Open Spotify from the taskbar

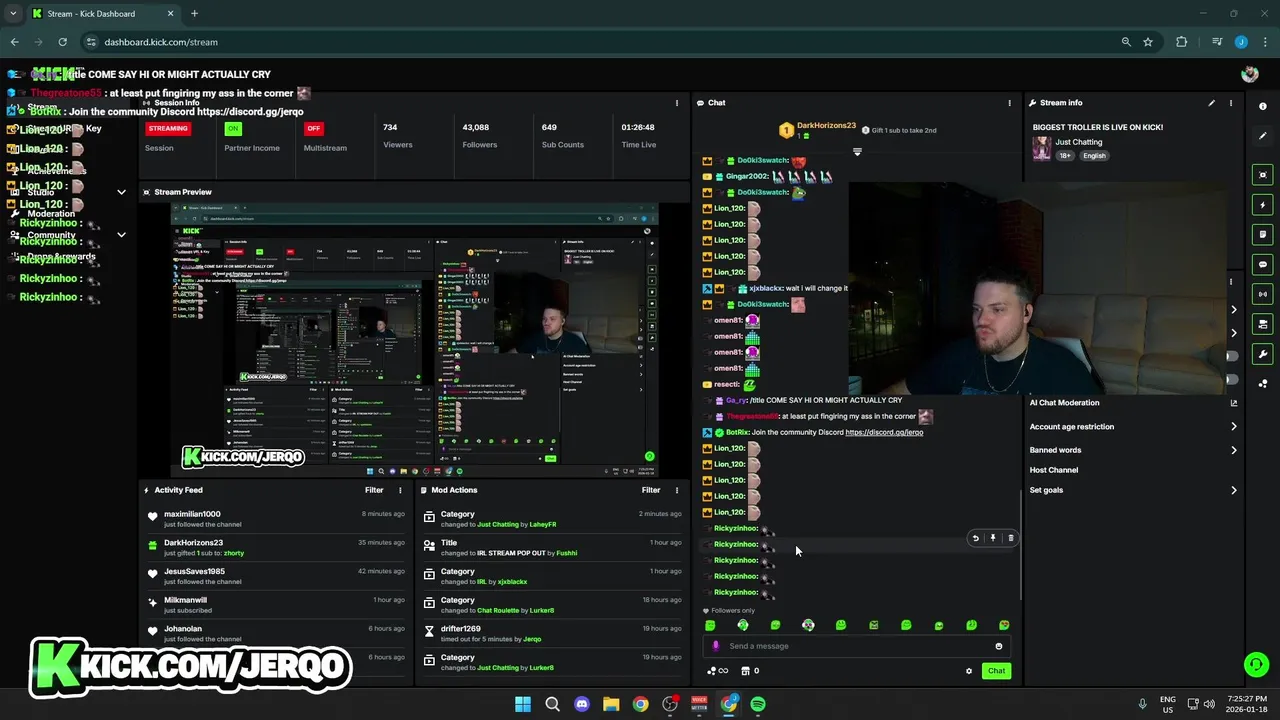coord(758,704)
